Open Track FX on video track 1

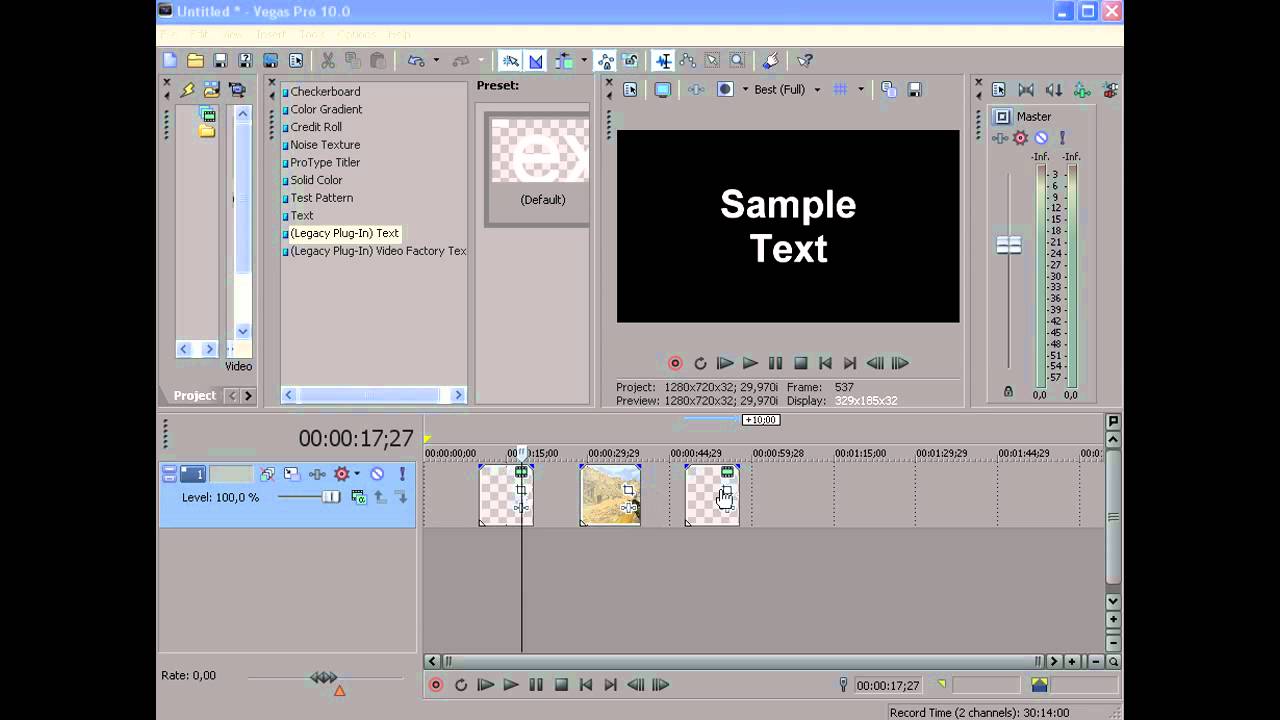tap(317, 474)
